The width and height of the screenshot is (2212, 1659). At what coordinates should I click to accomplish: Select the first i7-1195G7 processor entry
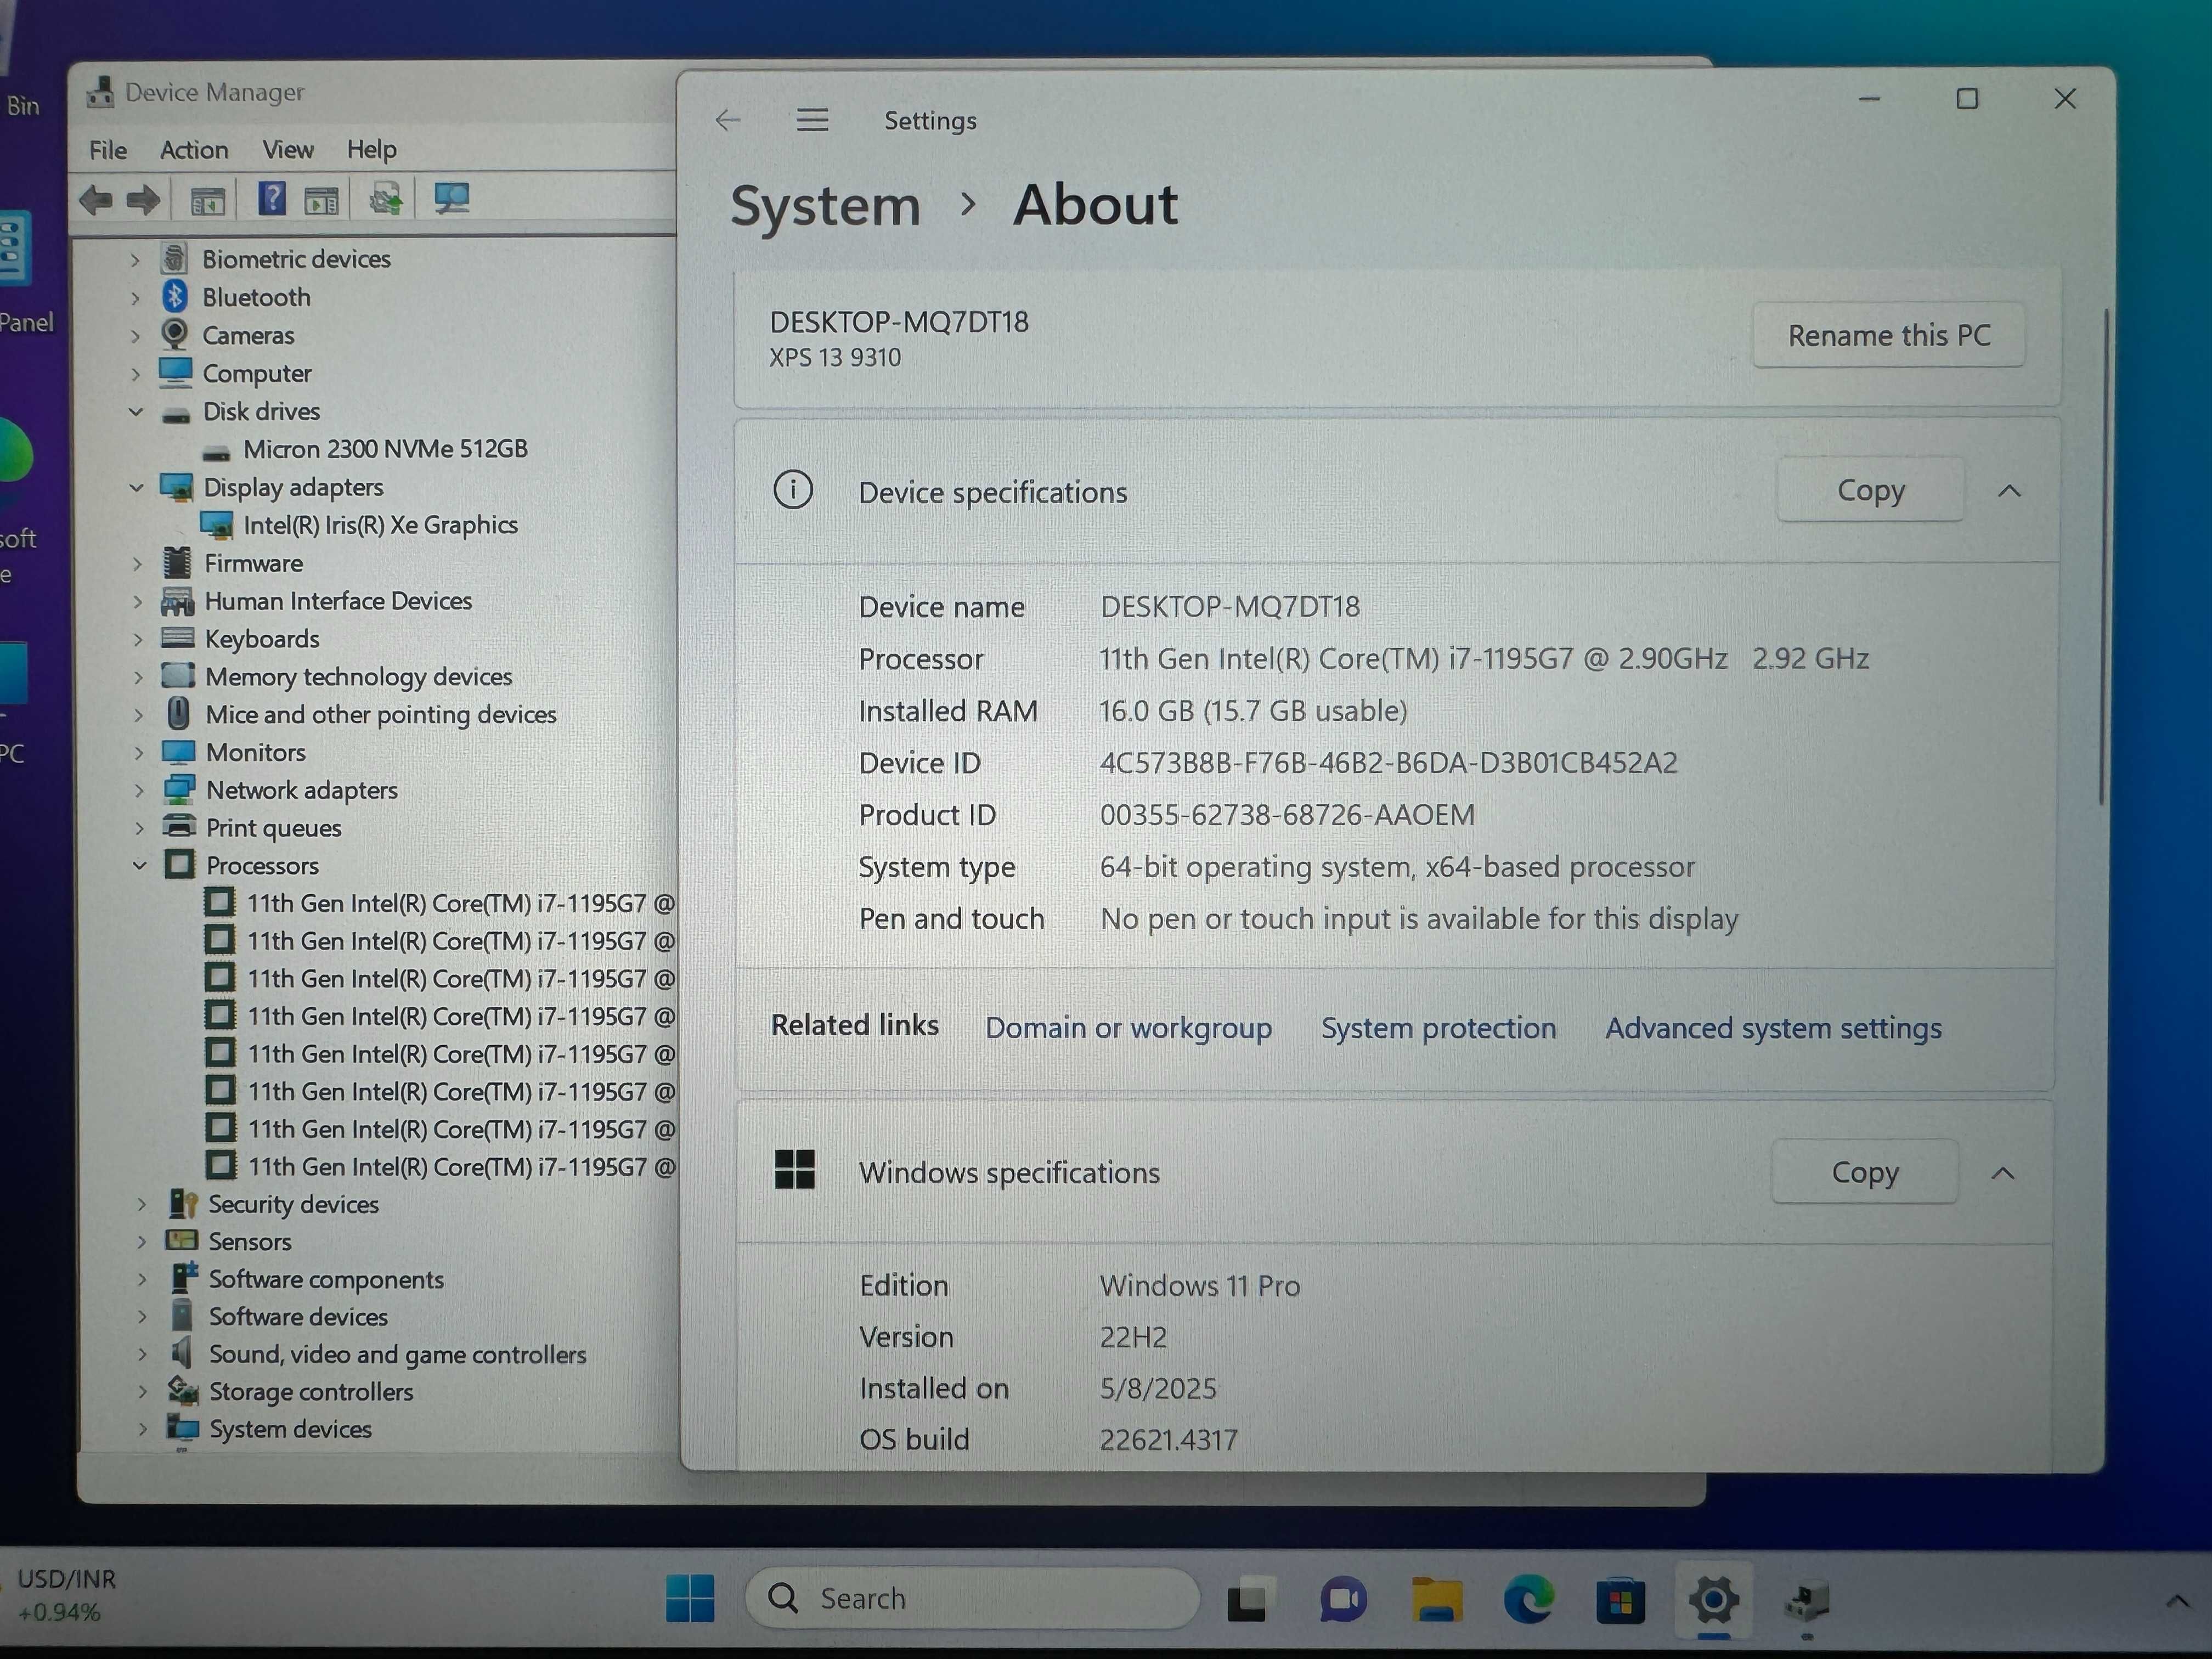tap(460, 903)
